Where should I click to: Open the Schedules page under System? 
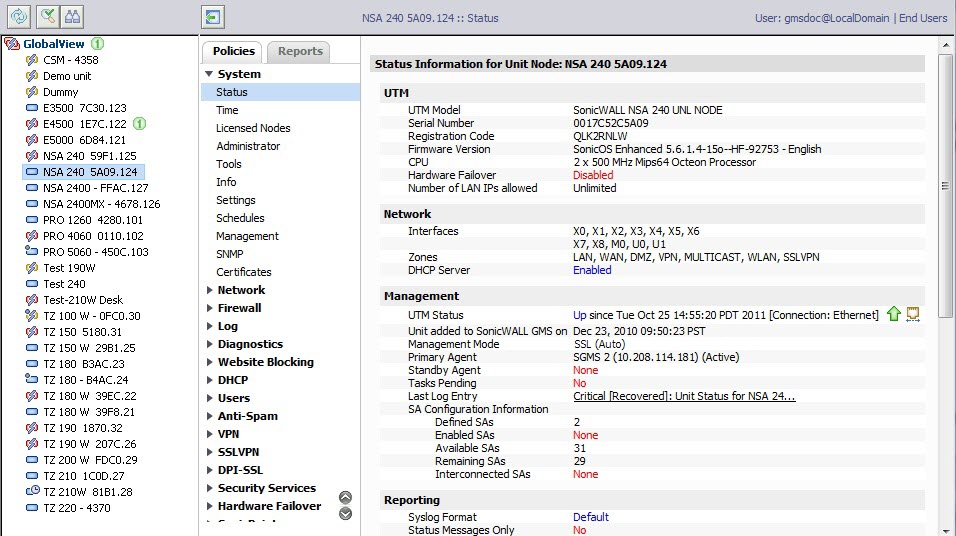tap(240, 218)
